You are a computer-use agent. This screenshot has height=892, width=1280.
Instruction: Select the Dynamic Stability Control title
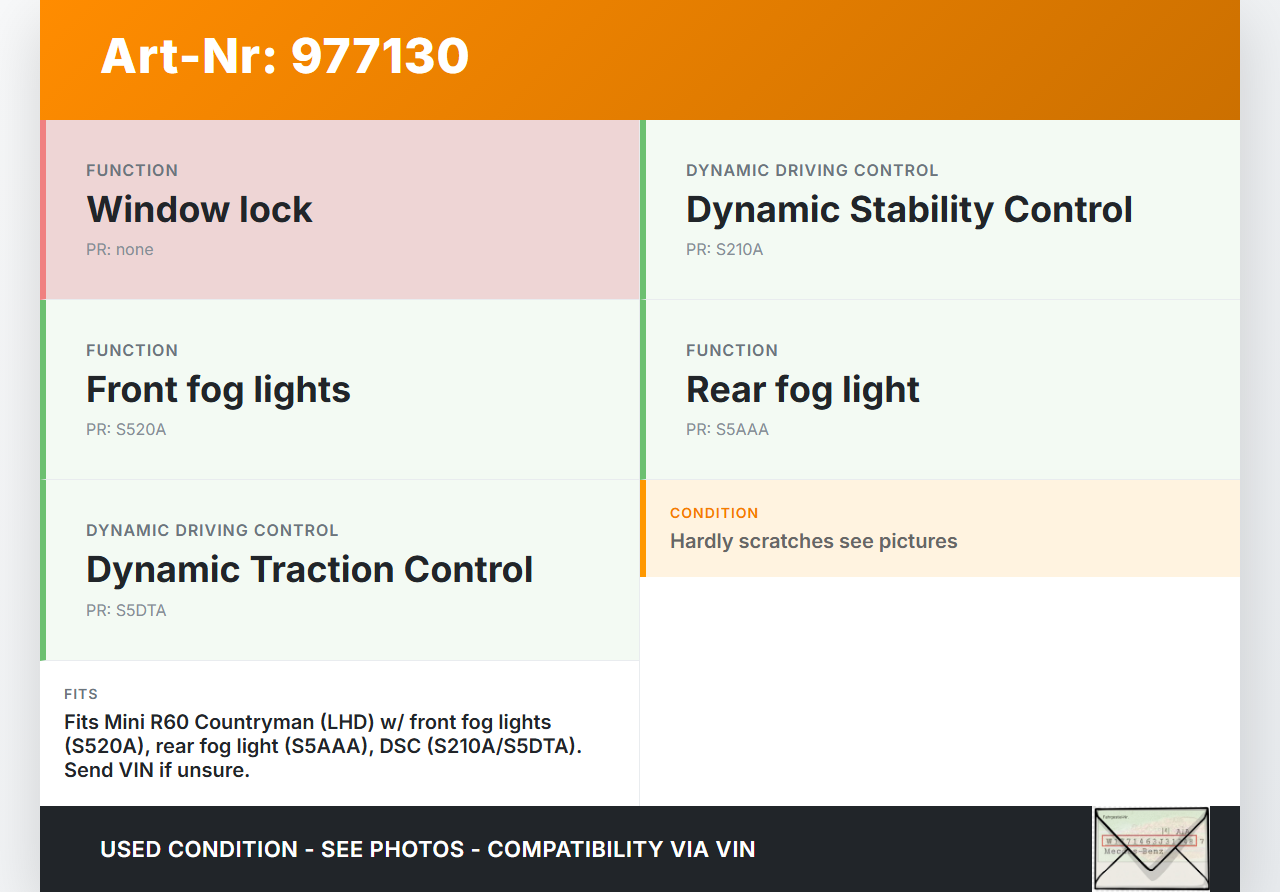pyautogui.click(x=909, y=210)
